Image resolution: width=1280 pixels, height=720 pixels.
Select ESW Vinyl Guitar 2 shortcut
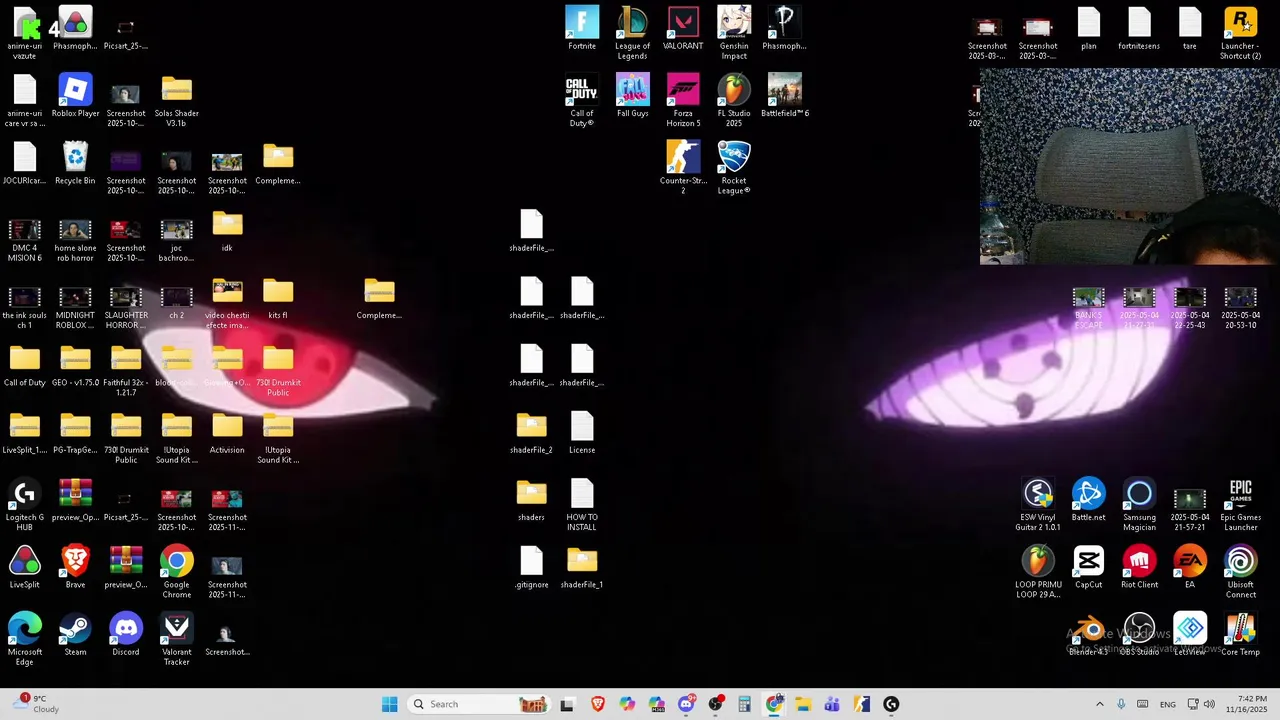click(1038, 504)
